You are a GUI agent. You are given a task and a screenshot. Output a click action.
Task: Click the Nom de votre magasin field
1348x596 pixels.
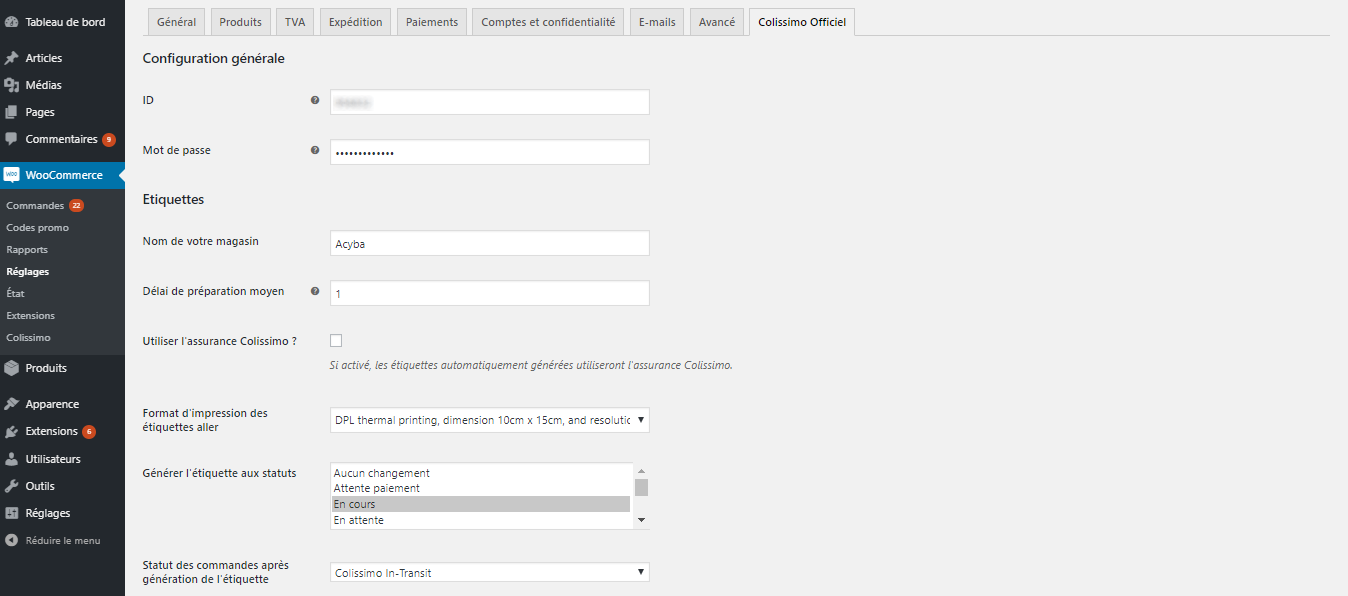pos(489,243)
